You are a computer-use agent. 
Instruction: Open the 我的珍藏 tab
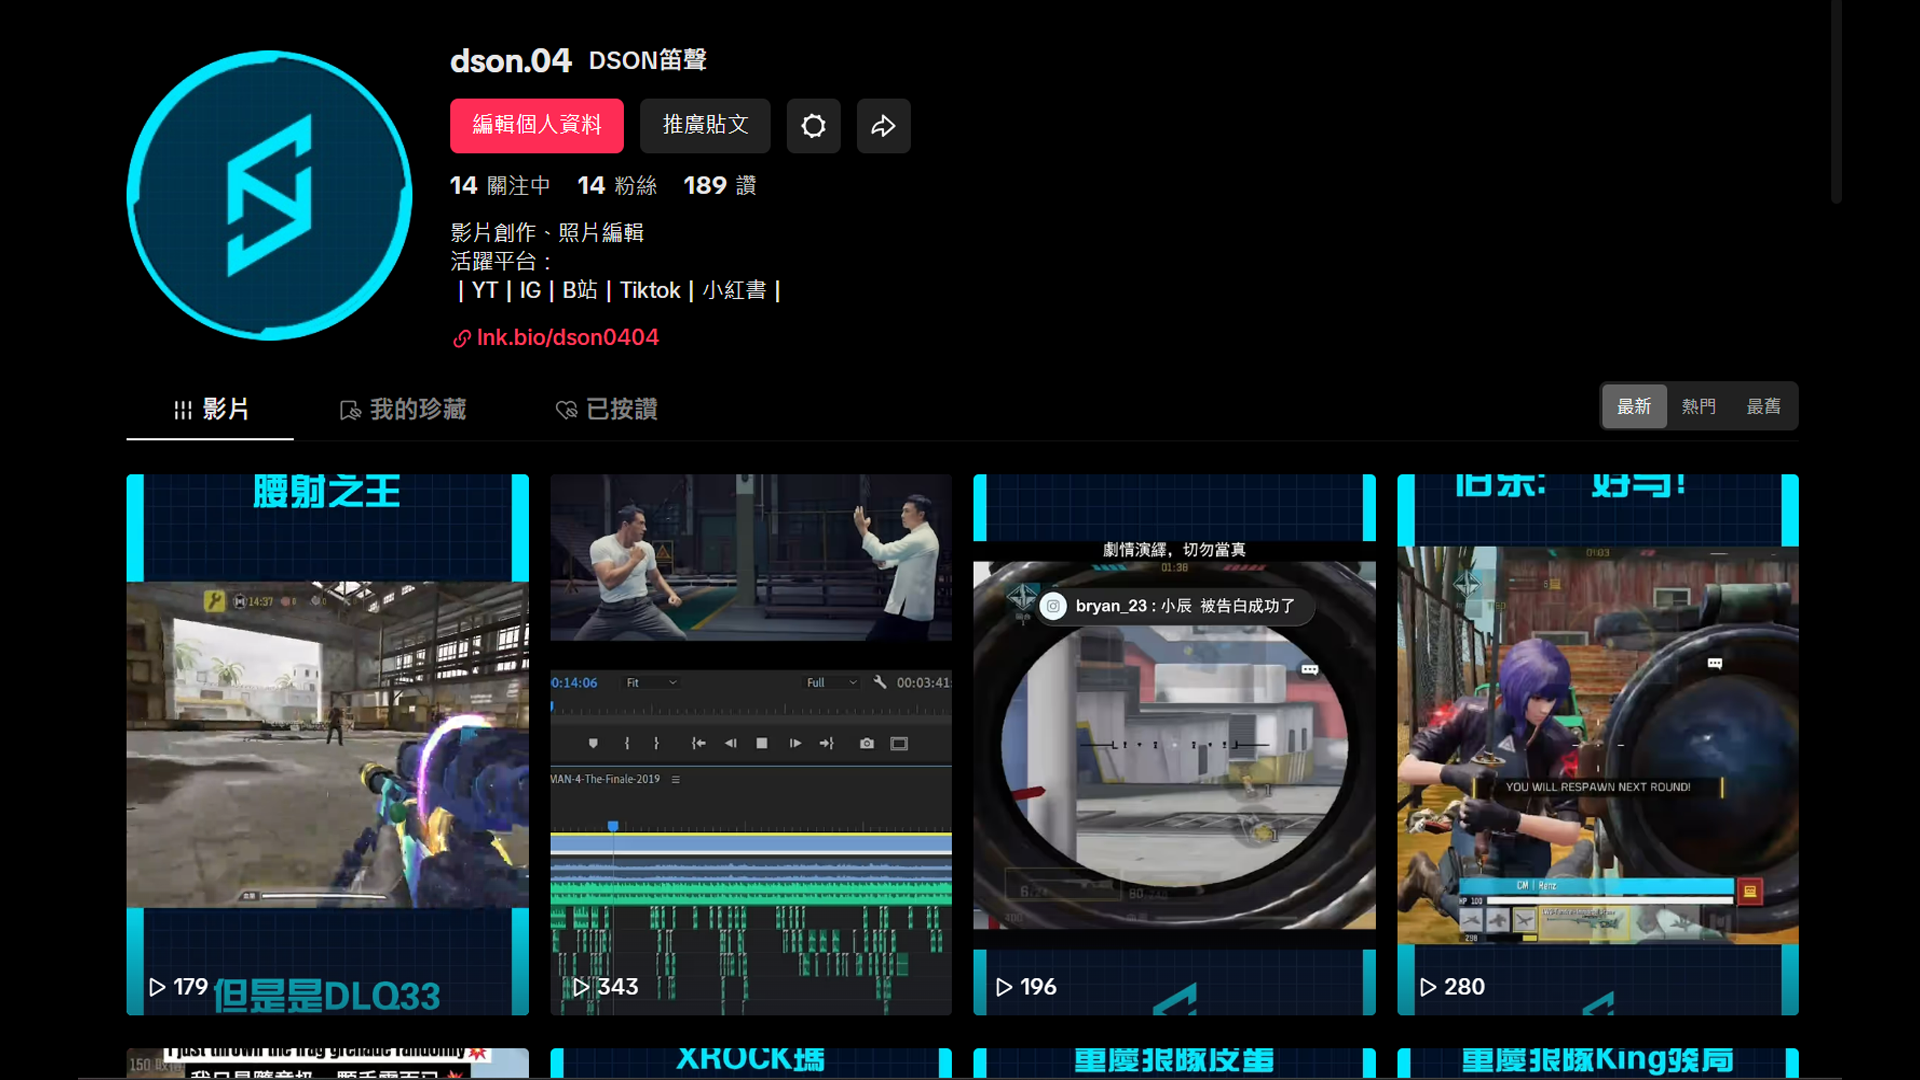[403, 409]
